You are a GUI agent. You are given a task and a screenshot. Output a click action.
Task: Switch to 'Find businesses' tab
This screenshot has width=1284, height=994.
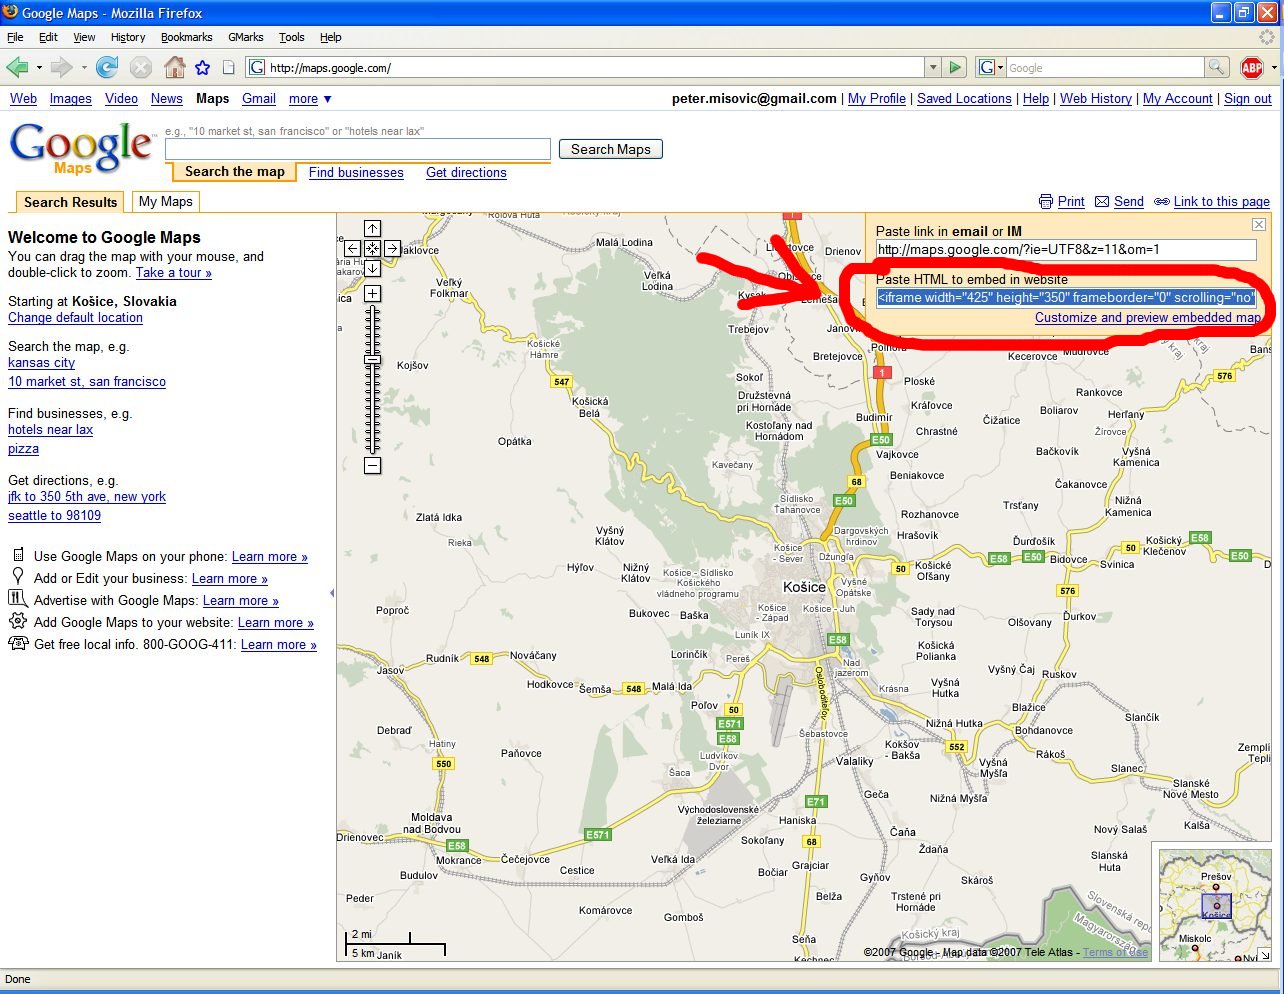pyautogui.click(x=356, y=172)
